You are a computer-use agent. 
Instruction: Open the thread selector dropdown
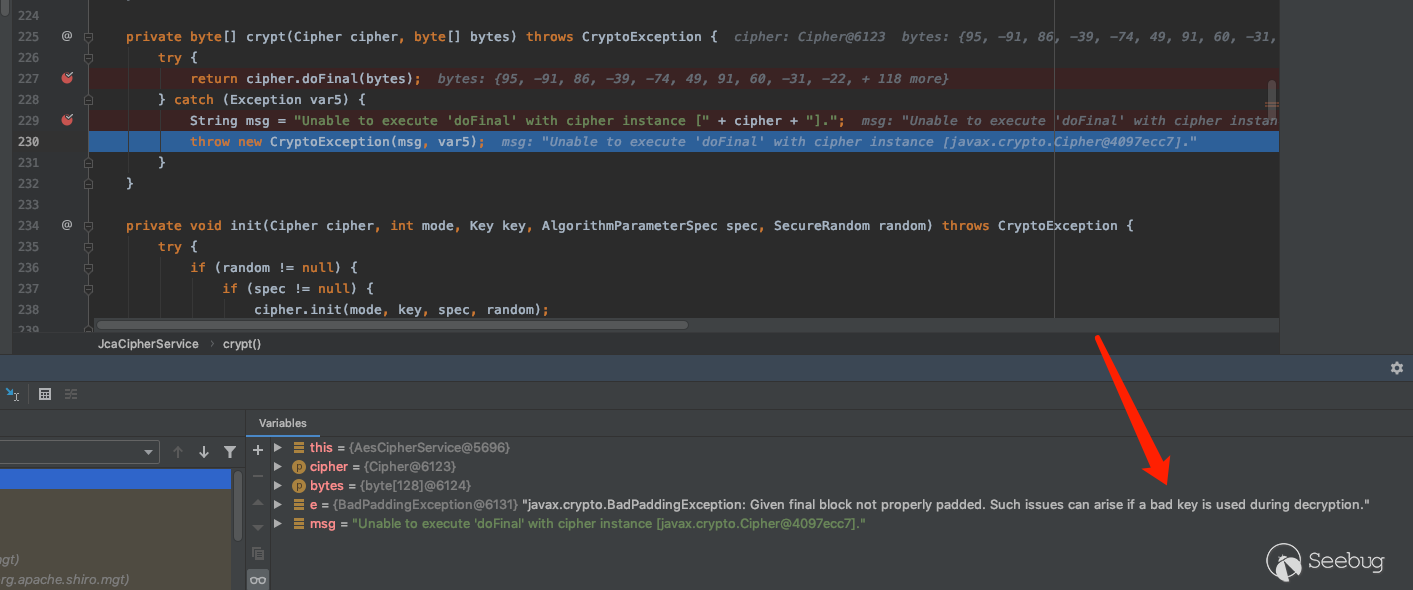[x=78, y=452]
